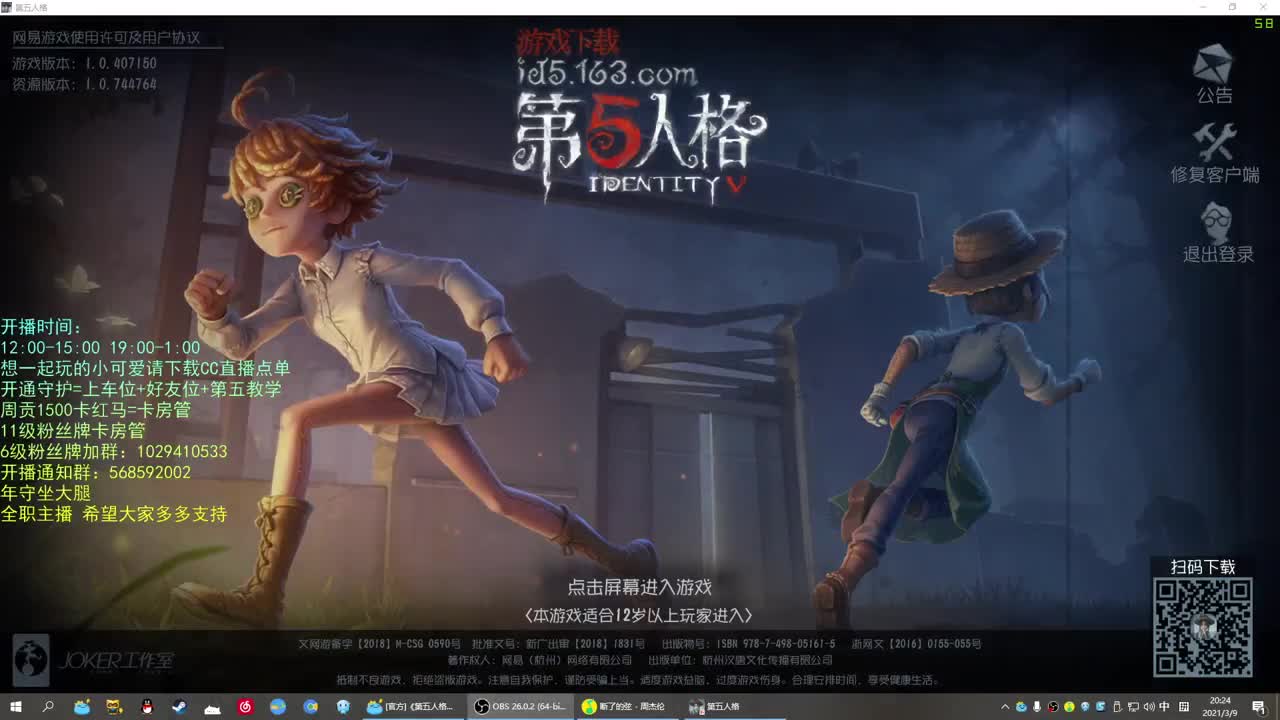Switch to the [官方]《第五人格 taskbar window
The height and width of the screenshot is (720, 1280).
(x=412, y=706)
